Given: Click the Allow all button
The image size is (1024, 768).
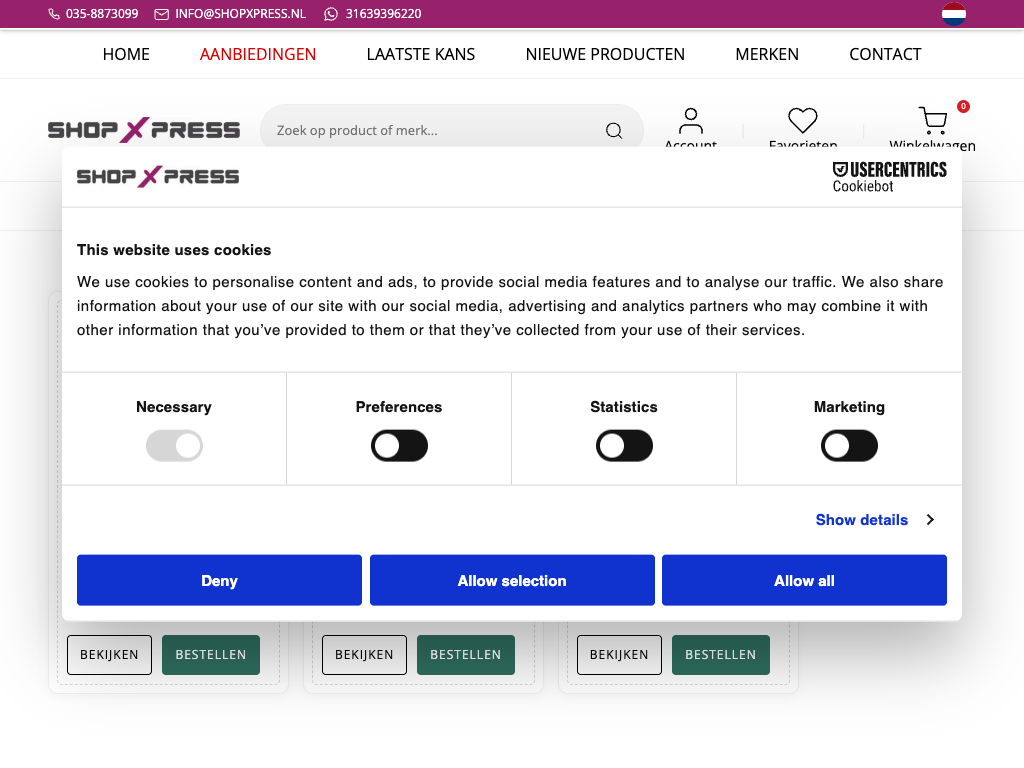Looking at the screenshot, I should pyautogui.click(x=804, y=581).
